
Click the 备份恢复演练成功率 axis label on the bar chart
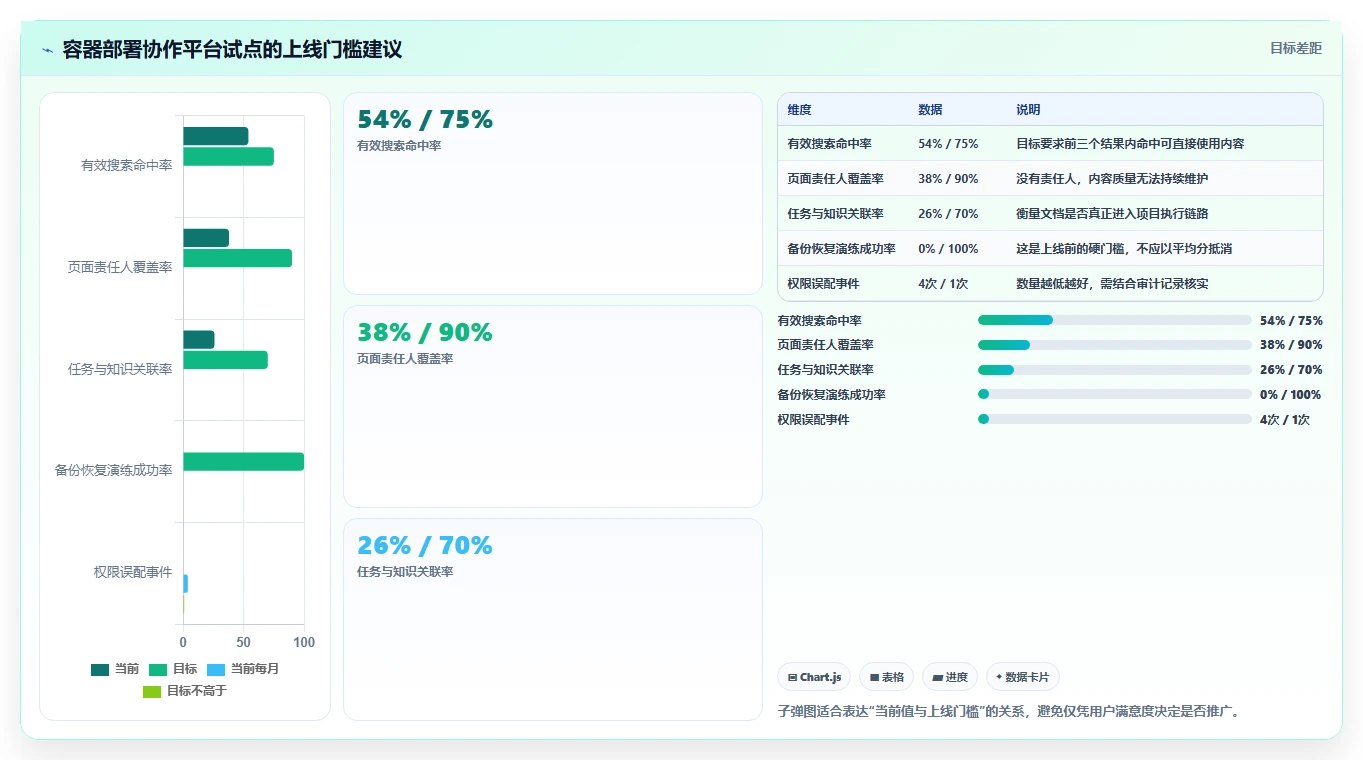point(113,470)
